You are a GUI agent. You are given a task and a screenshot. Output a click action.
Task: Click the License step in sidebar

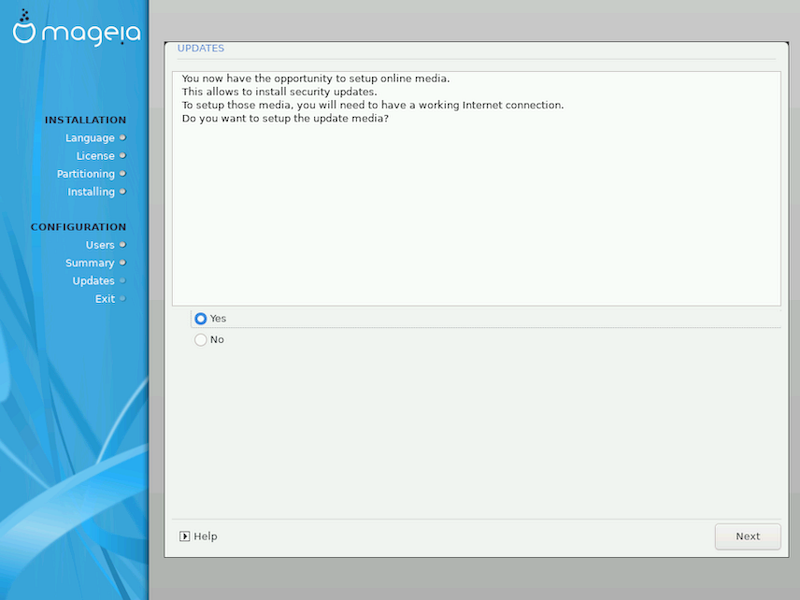point(95,156)
